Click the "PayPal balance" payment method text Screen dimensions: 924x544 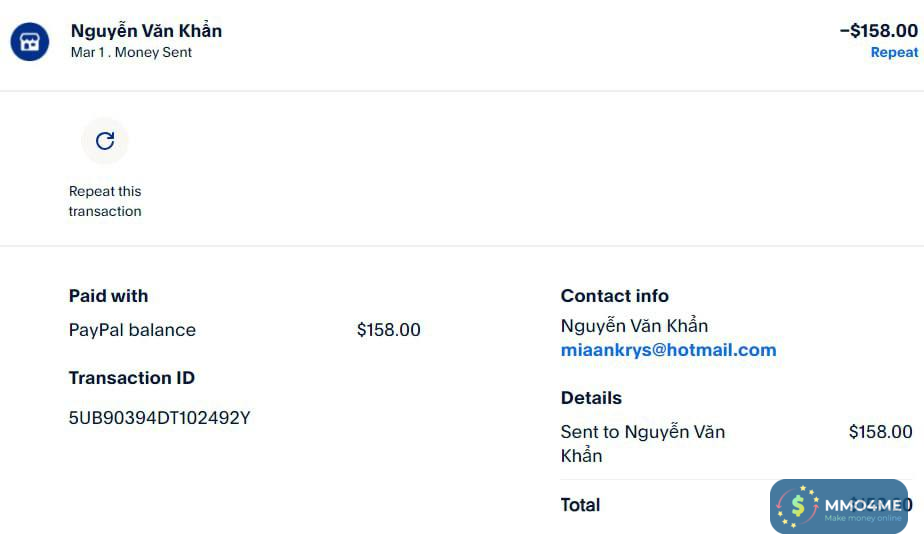(x=132, y=330)
